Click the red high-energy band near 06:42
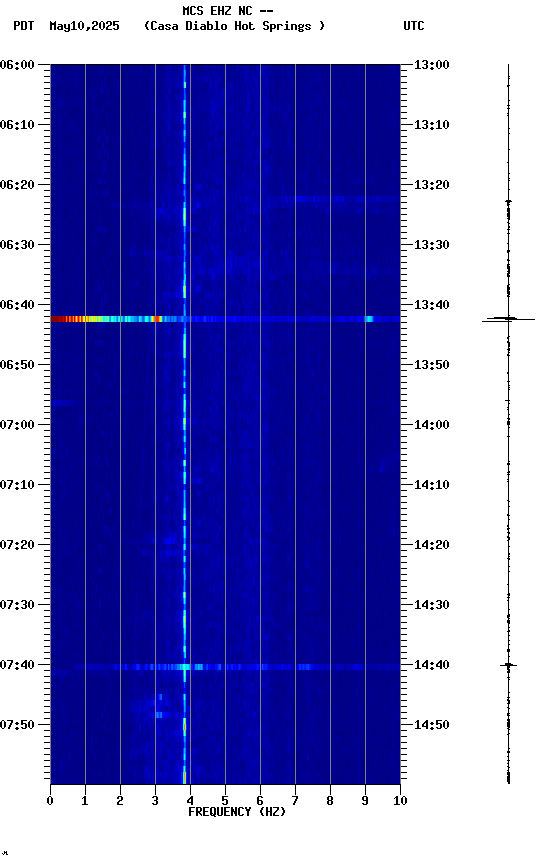Image resolution: width=552 pixels, height=864 pixels. 69,319
